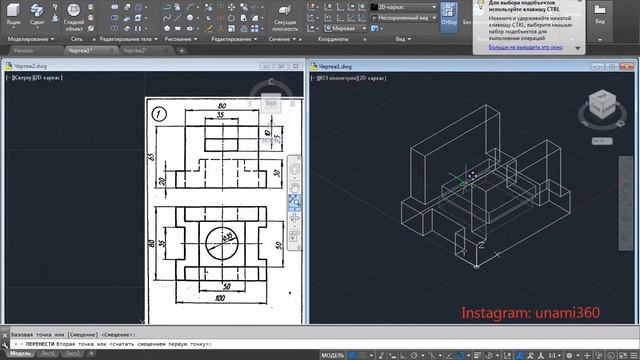Add a new layout with plus button
The image size is (640, 360).
tap(91, 353)
